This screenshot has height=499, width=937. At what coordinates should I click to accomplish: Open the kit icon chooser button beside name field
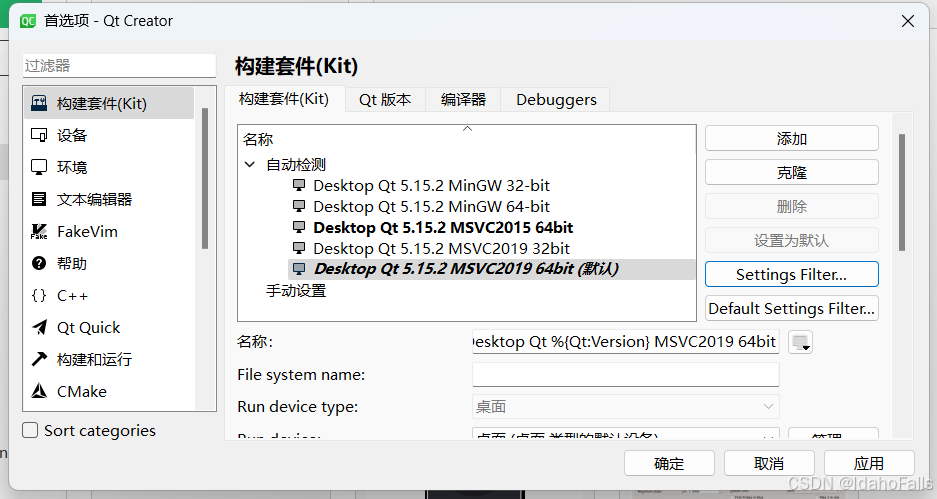[x=800, y=342]
